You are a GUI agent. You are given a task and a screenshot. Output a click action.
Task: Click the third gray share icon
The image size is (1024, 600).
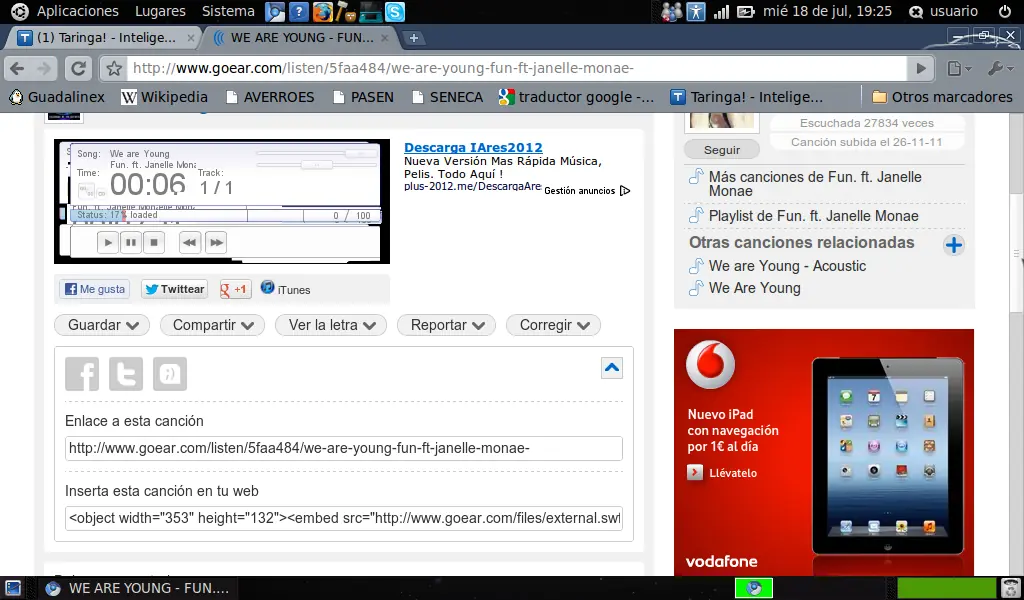170,373
